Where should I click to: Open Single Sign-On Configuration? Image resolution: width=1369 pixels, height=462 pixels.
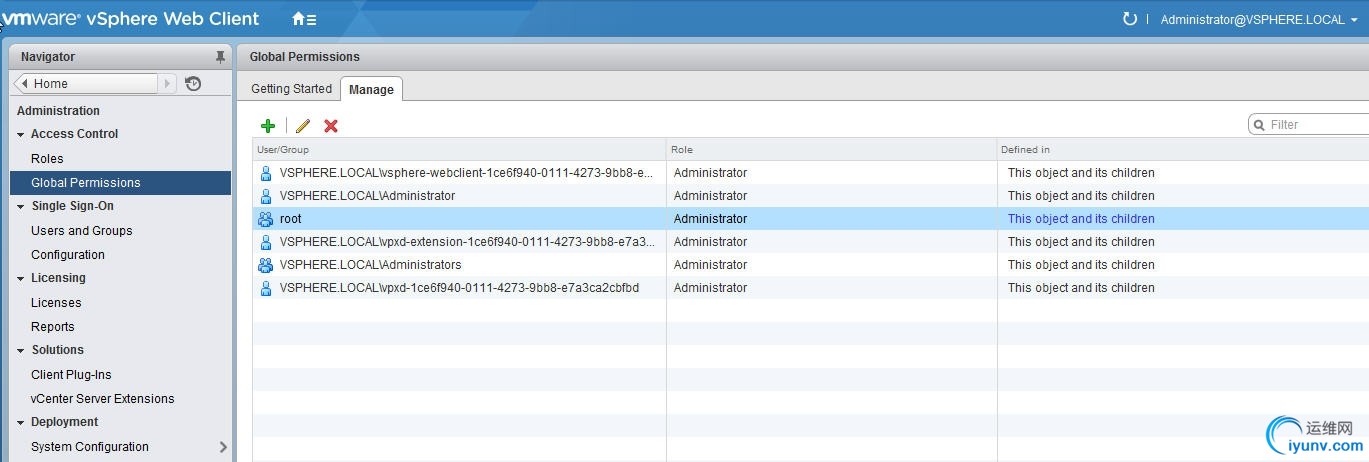68,255
